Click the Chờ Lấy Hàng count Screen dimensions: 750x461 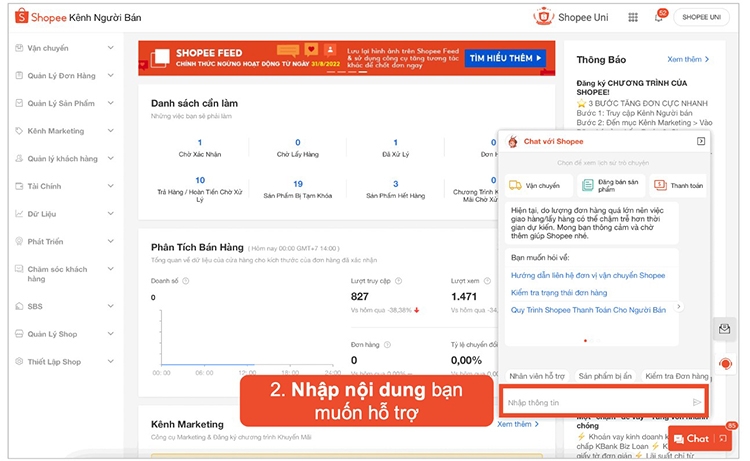[298, 143]
